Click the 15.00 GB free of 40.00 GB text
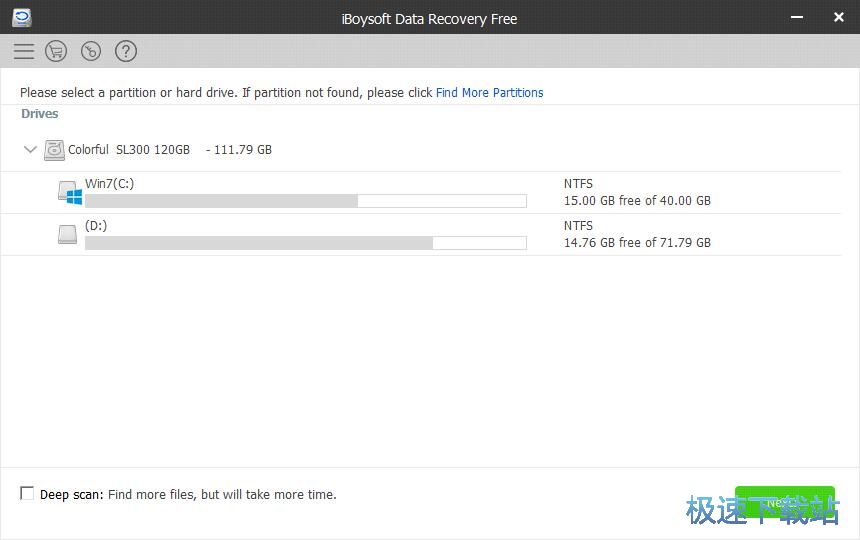Viewport: 860px width, 540px height. [x=637, y=200]
